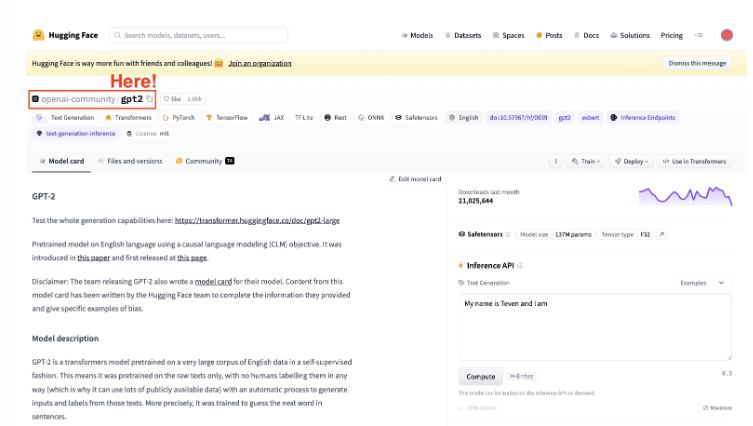This screenshot has height=426, width=753.
Task: Go to Spaces in the navbar
Action: [509, 35]
